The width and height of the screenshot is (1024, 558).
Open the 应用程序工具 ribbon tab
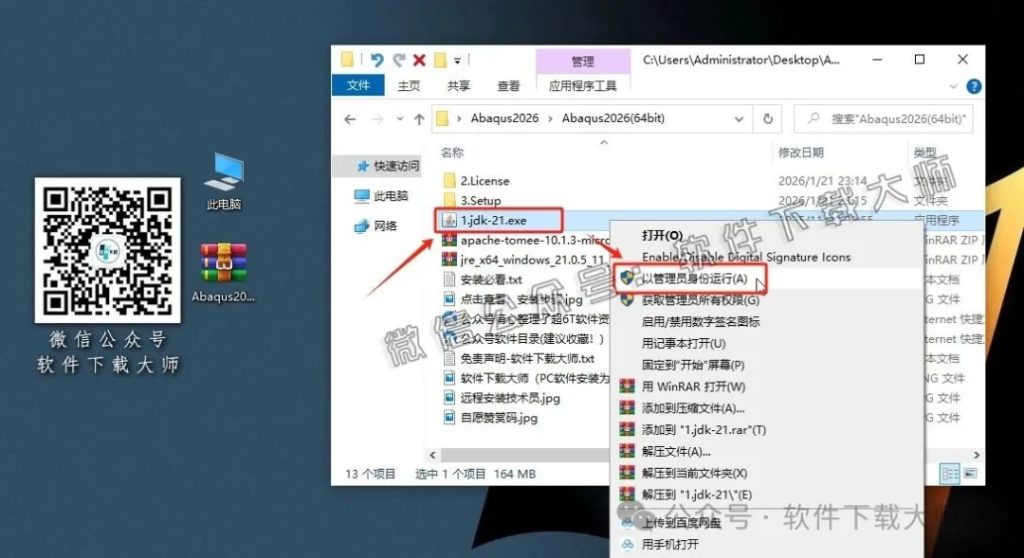tap(583, 86)
